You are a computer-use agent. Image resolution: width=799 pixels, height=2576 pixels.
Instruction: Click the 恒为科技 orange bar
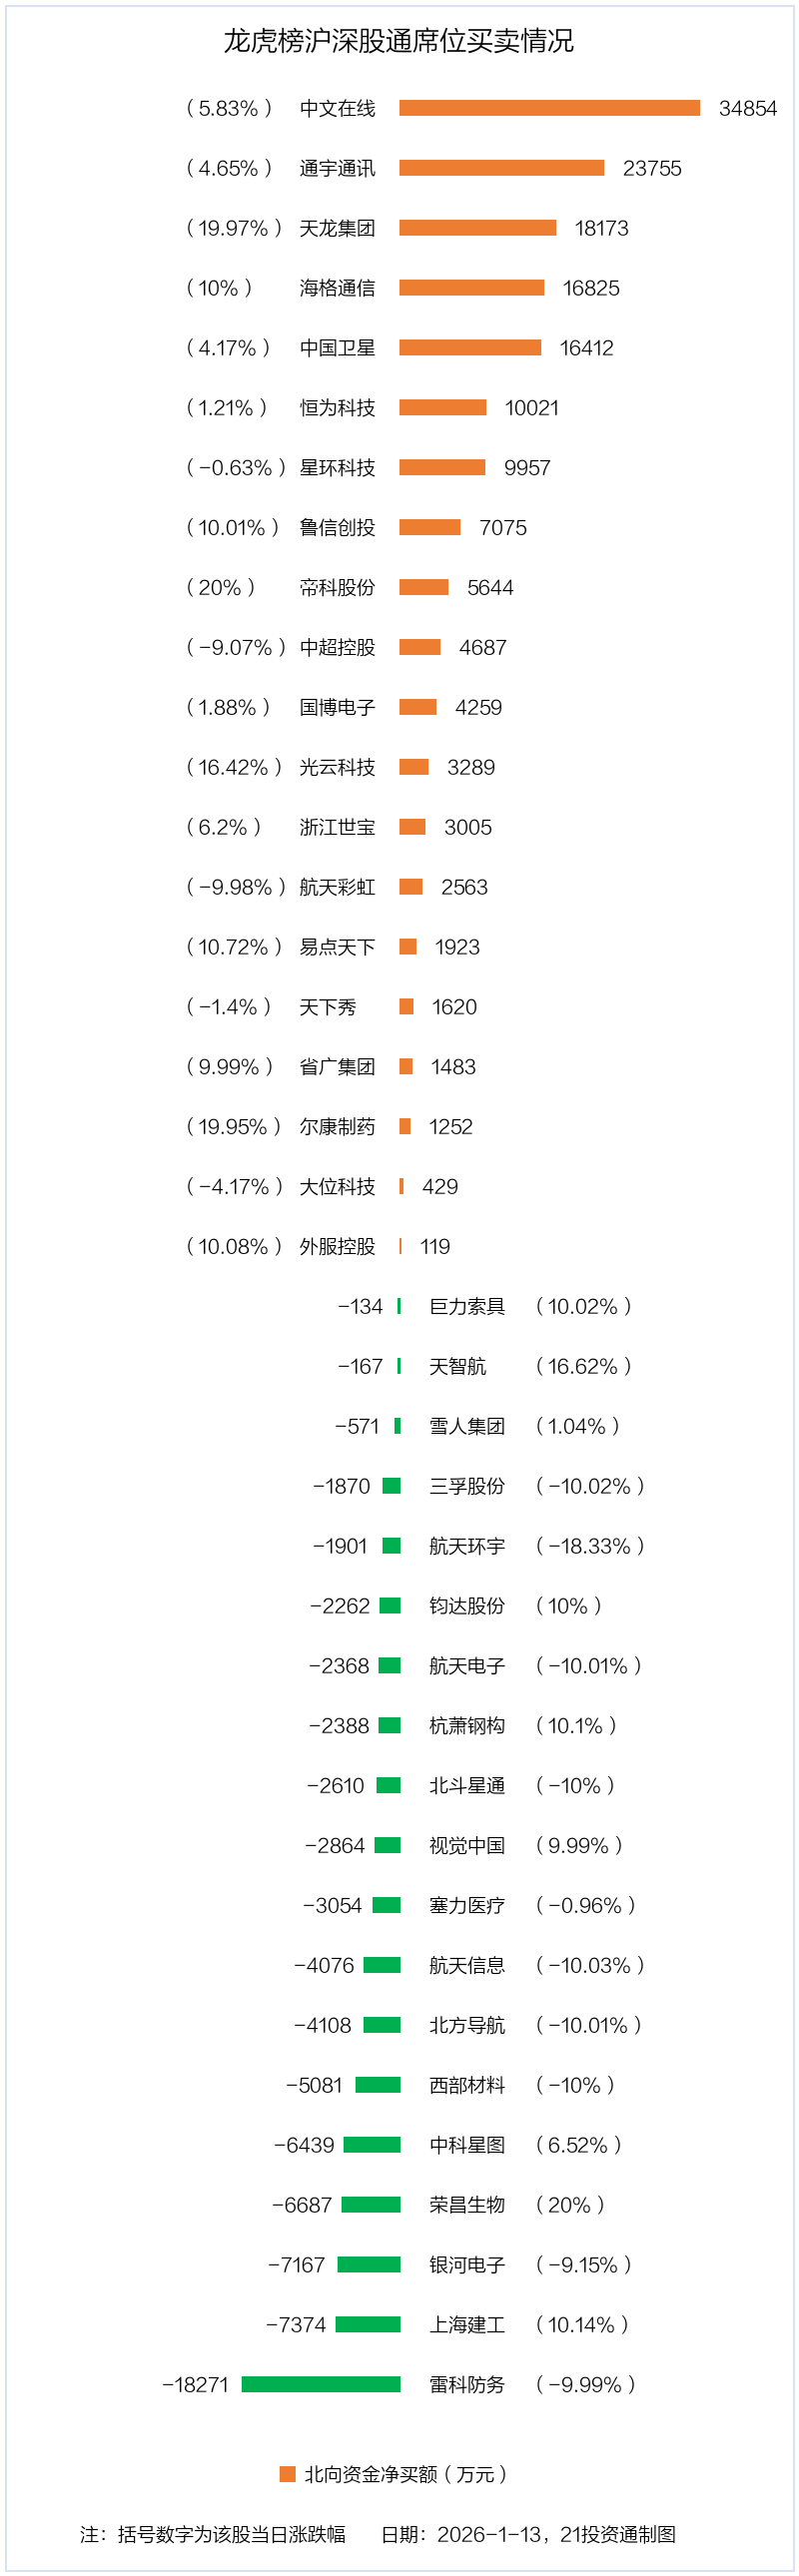(443, 408)
